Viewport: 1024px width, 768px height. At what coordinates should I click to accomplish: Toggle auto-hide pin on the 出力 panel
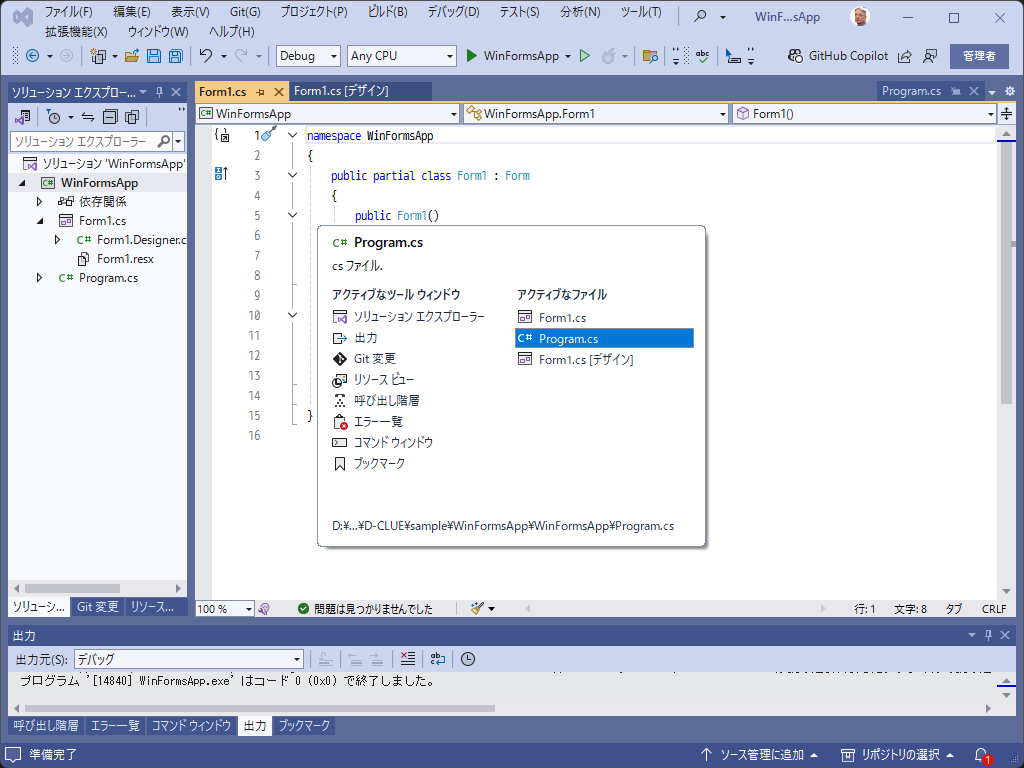pos(988,635)
